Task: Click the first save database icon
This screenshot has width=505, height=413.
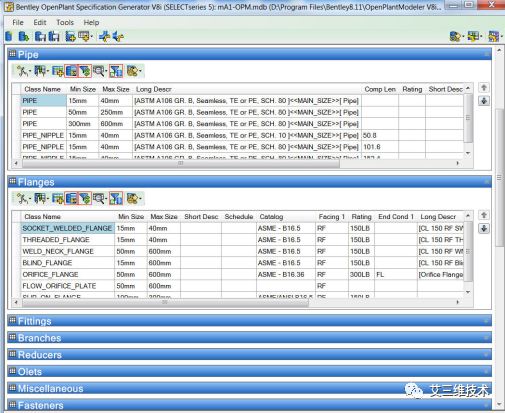Action: click(40, 36)
